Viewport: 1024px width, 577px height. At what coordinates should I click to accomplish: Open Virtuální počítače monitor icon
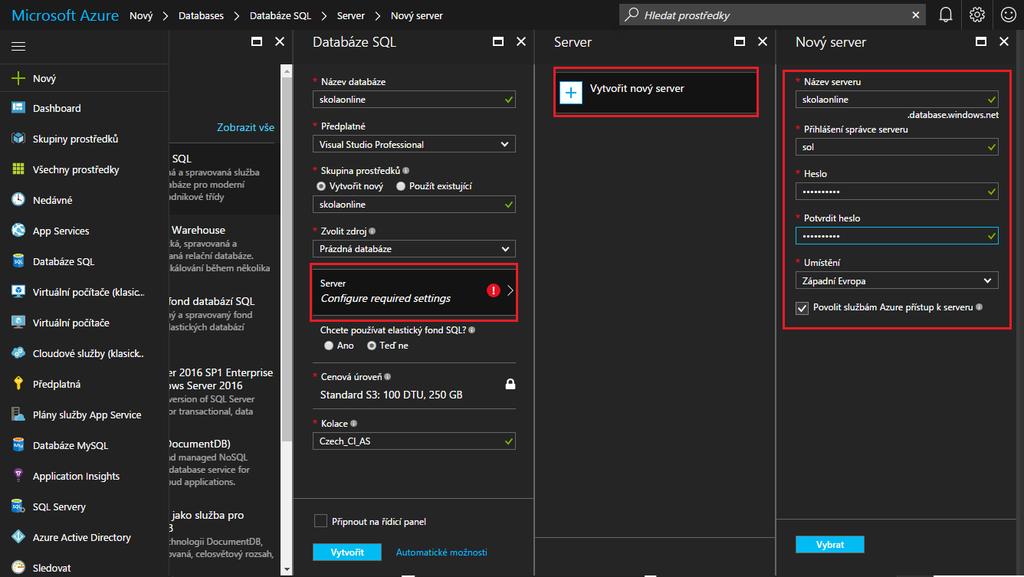tap(18, 322)
